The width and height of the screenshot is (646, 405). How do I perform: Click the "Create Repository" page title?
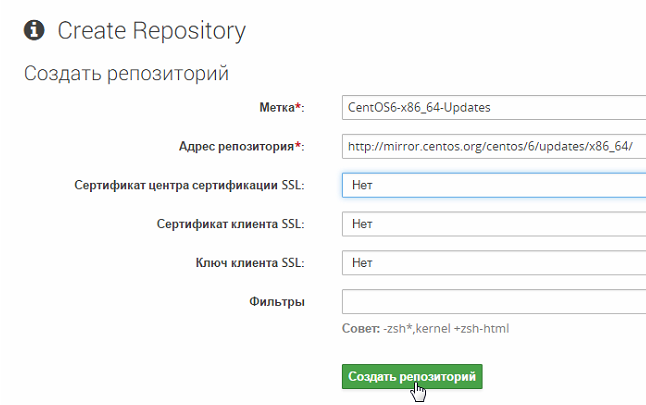(x=151, y=31)
